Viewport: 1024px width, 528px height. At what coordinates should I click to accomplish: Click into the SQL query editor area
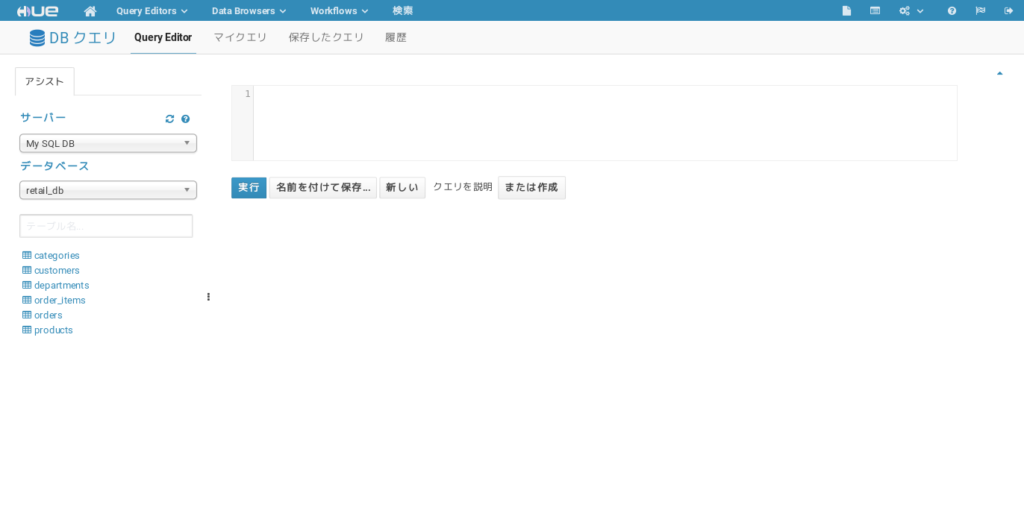click(x=605, y=123)
